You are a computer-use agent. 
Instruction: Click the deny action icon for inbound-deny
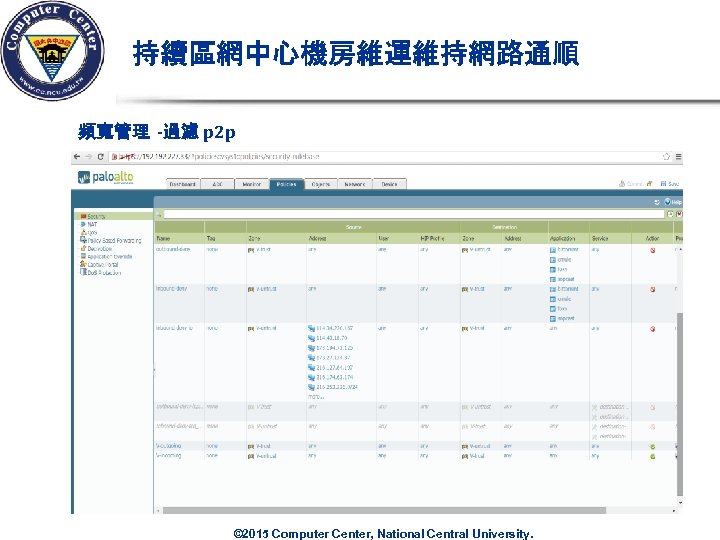[x=652, y=290]
